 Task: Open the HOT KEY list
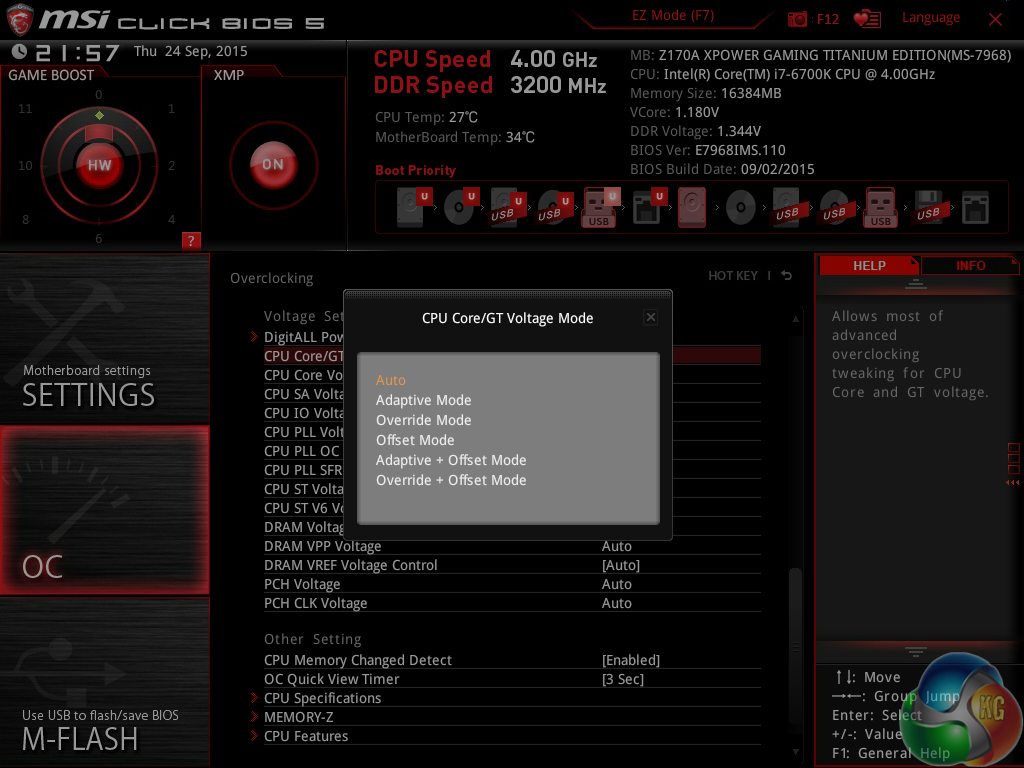point(733,276)
